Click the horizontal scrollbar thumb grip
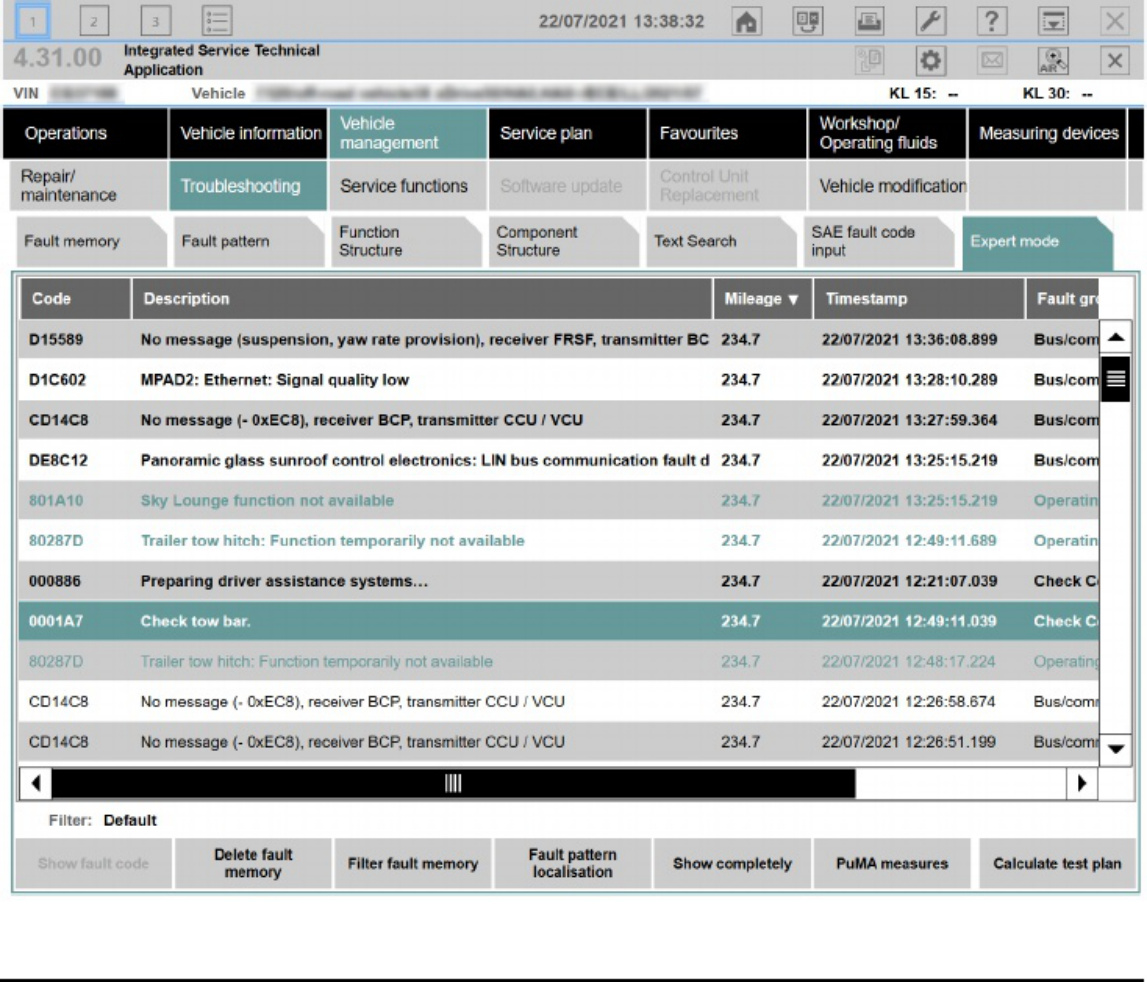 point(453,783)
